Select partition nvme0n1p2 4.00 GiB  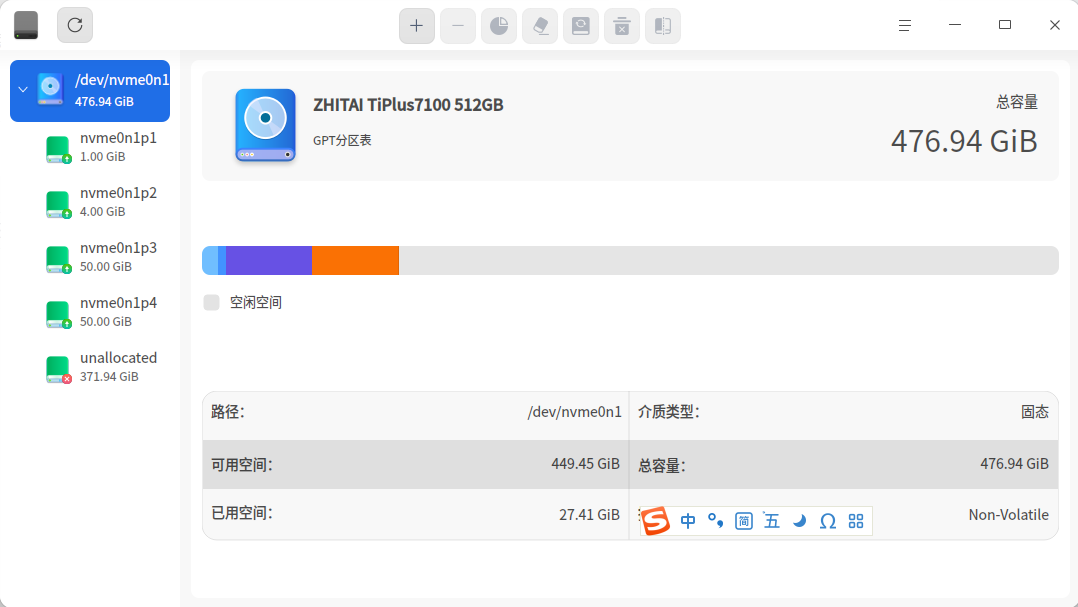click(100, 202)
